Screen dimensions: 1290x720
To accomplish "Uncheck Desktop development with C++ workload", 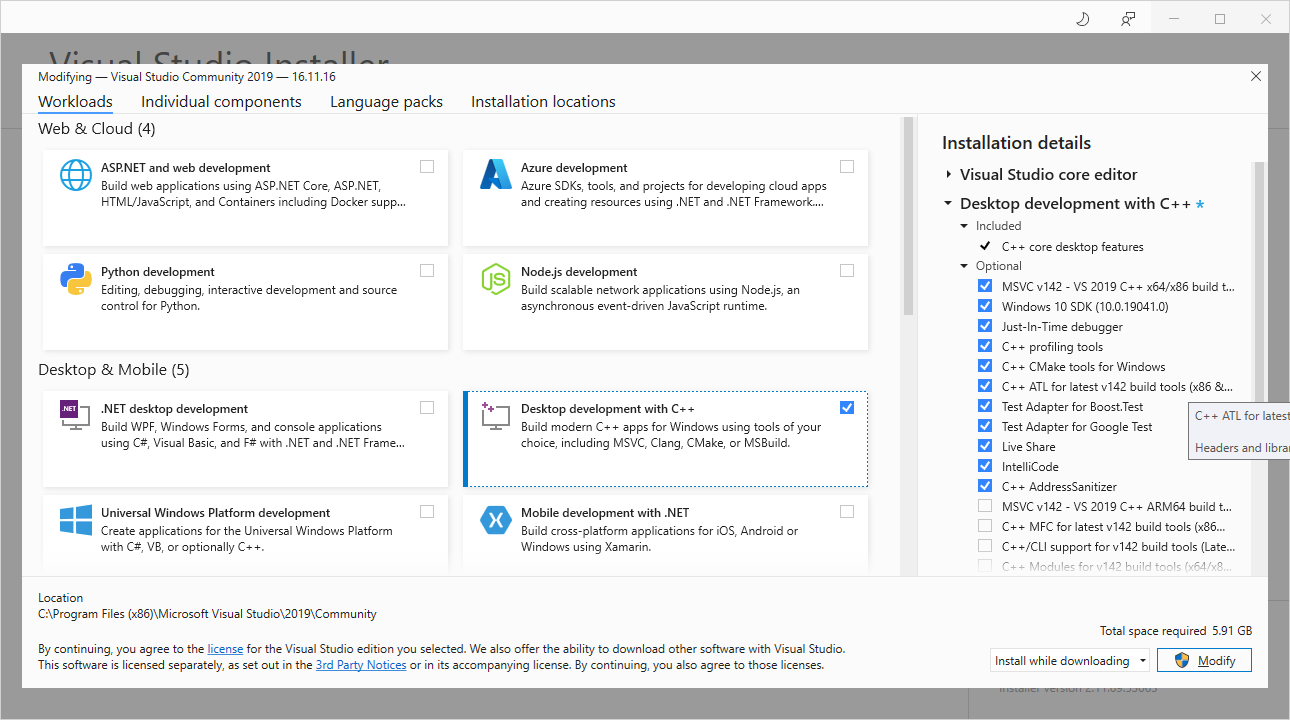I will click(x=847, y=408).
